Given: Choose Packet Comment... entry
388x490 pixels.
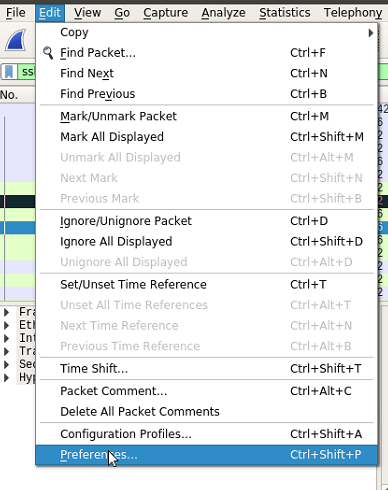Looking at the screenshot, I should 207,391.
